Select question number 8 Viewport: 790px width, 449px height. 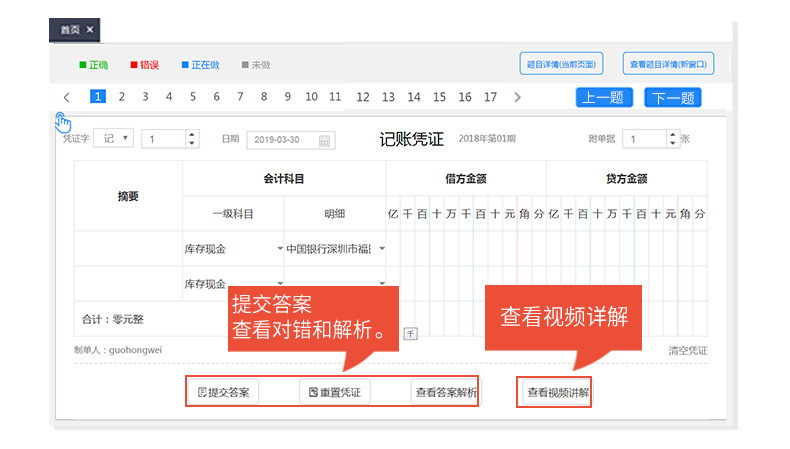(264, 96)
